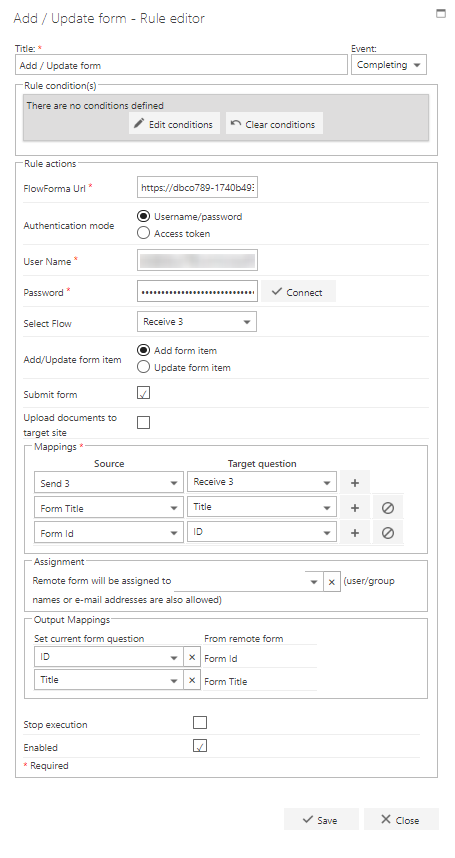The height and width of the screenshot is (858, 455).
Task: Open the Title target question dropdown
Action: click(262, 507)
